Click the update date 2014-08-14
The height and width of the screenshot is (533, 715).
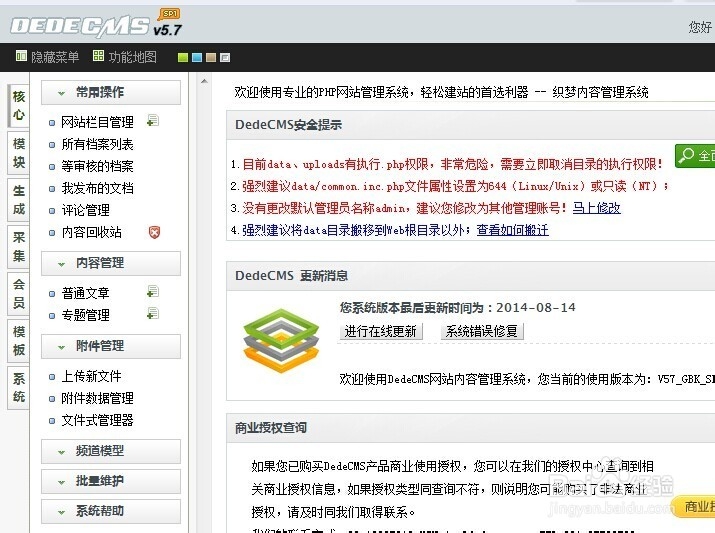pyautogui.click(x=536, y=308)
